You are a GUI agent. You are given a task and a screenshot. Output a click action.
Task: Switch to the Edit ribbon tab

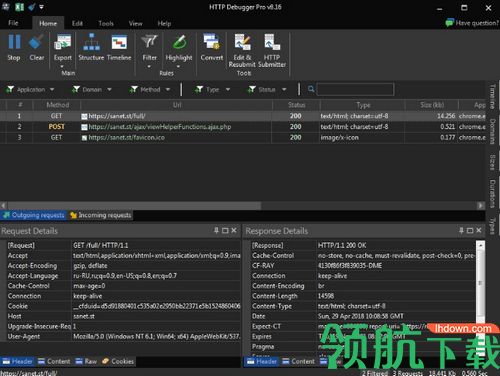click(x=77, y=23)
